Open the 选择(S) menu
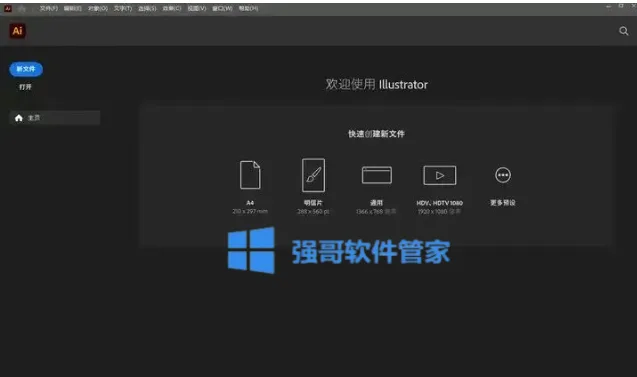This screenshot has height=377, width=637. [147, 9]
